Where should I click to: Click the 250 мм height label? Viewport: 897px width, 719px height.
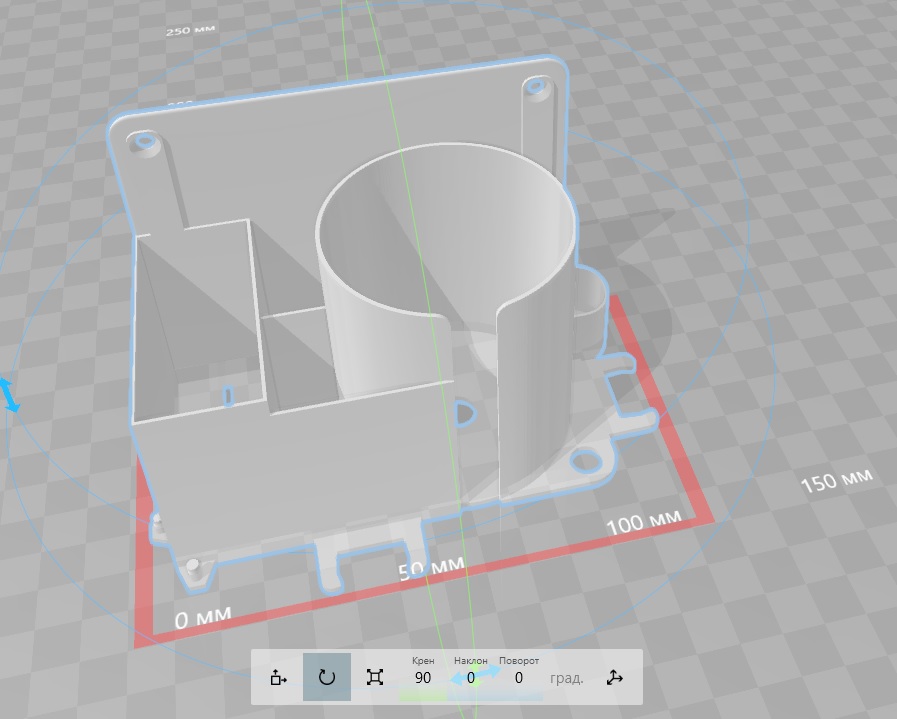190,30
